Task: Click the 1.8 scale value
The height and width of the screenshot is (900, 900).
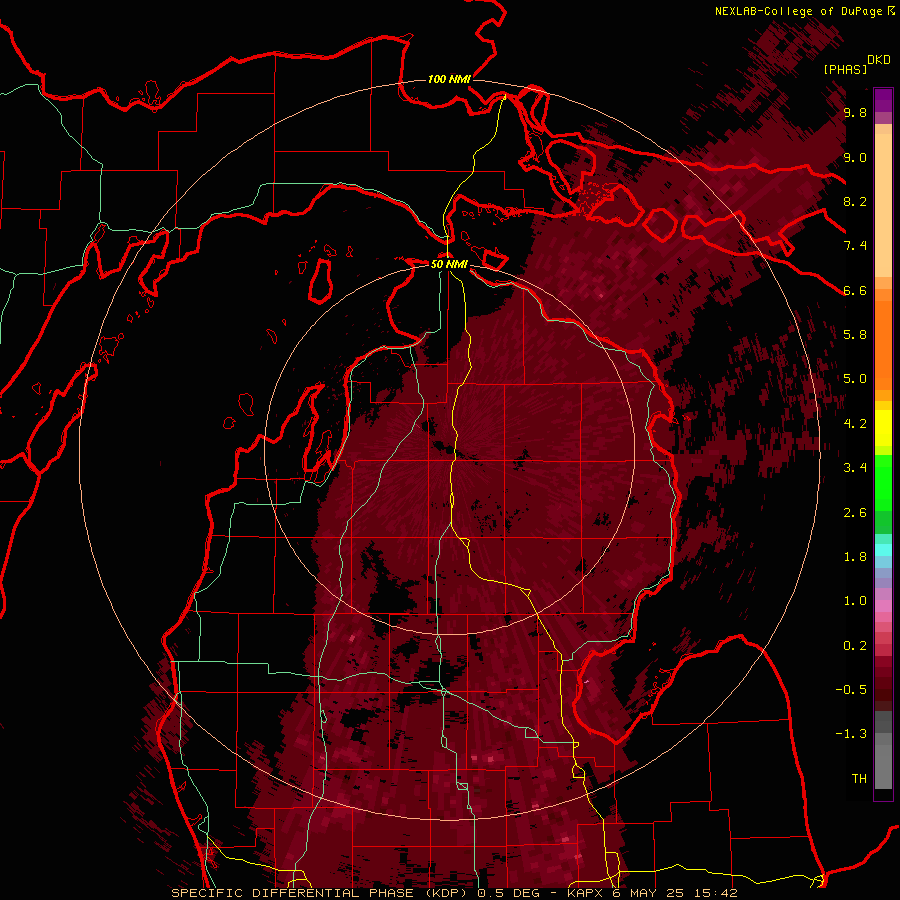Action: click(855, 557)
